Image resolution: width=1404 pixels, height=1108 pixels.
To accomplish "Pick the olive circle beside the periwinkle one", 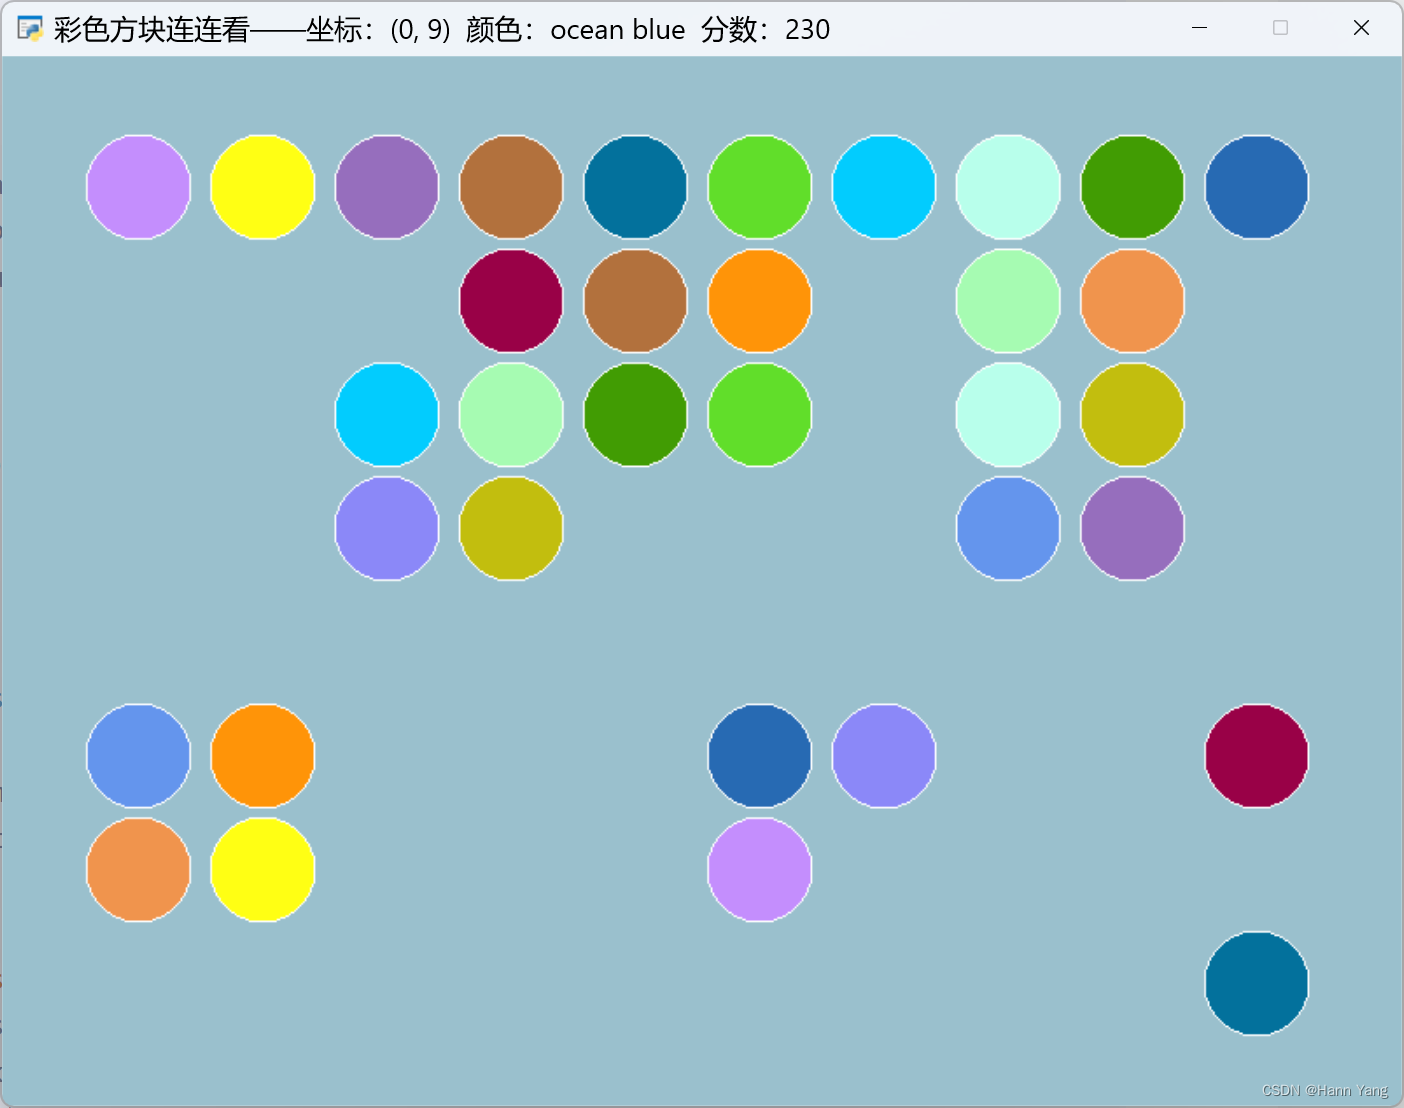I will 511,528.
